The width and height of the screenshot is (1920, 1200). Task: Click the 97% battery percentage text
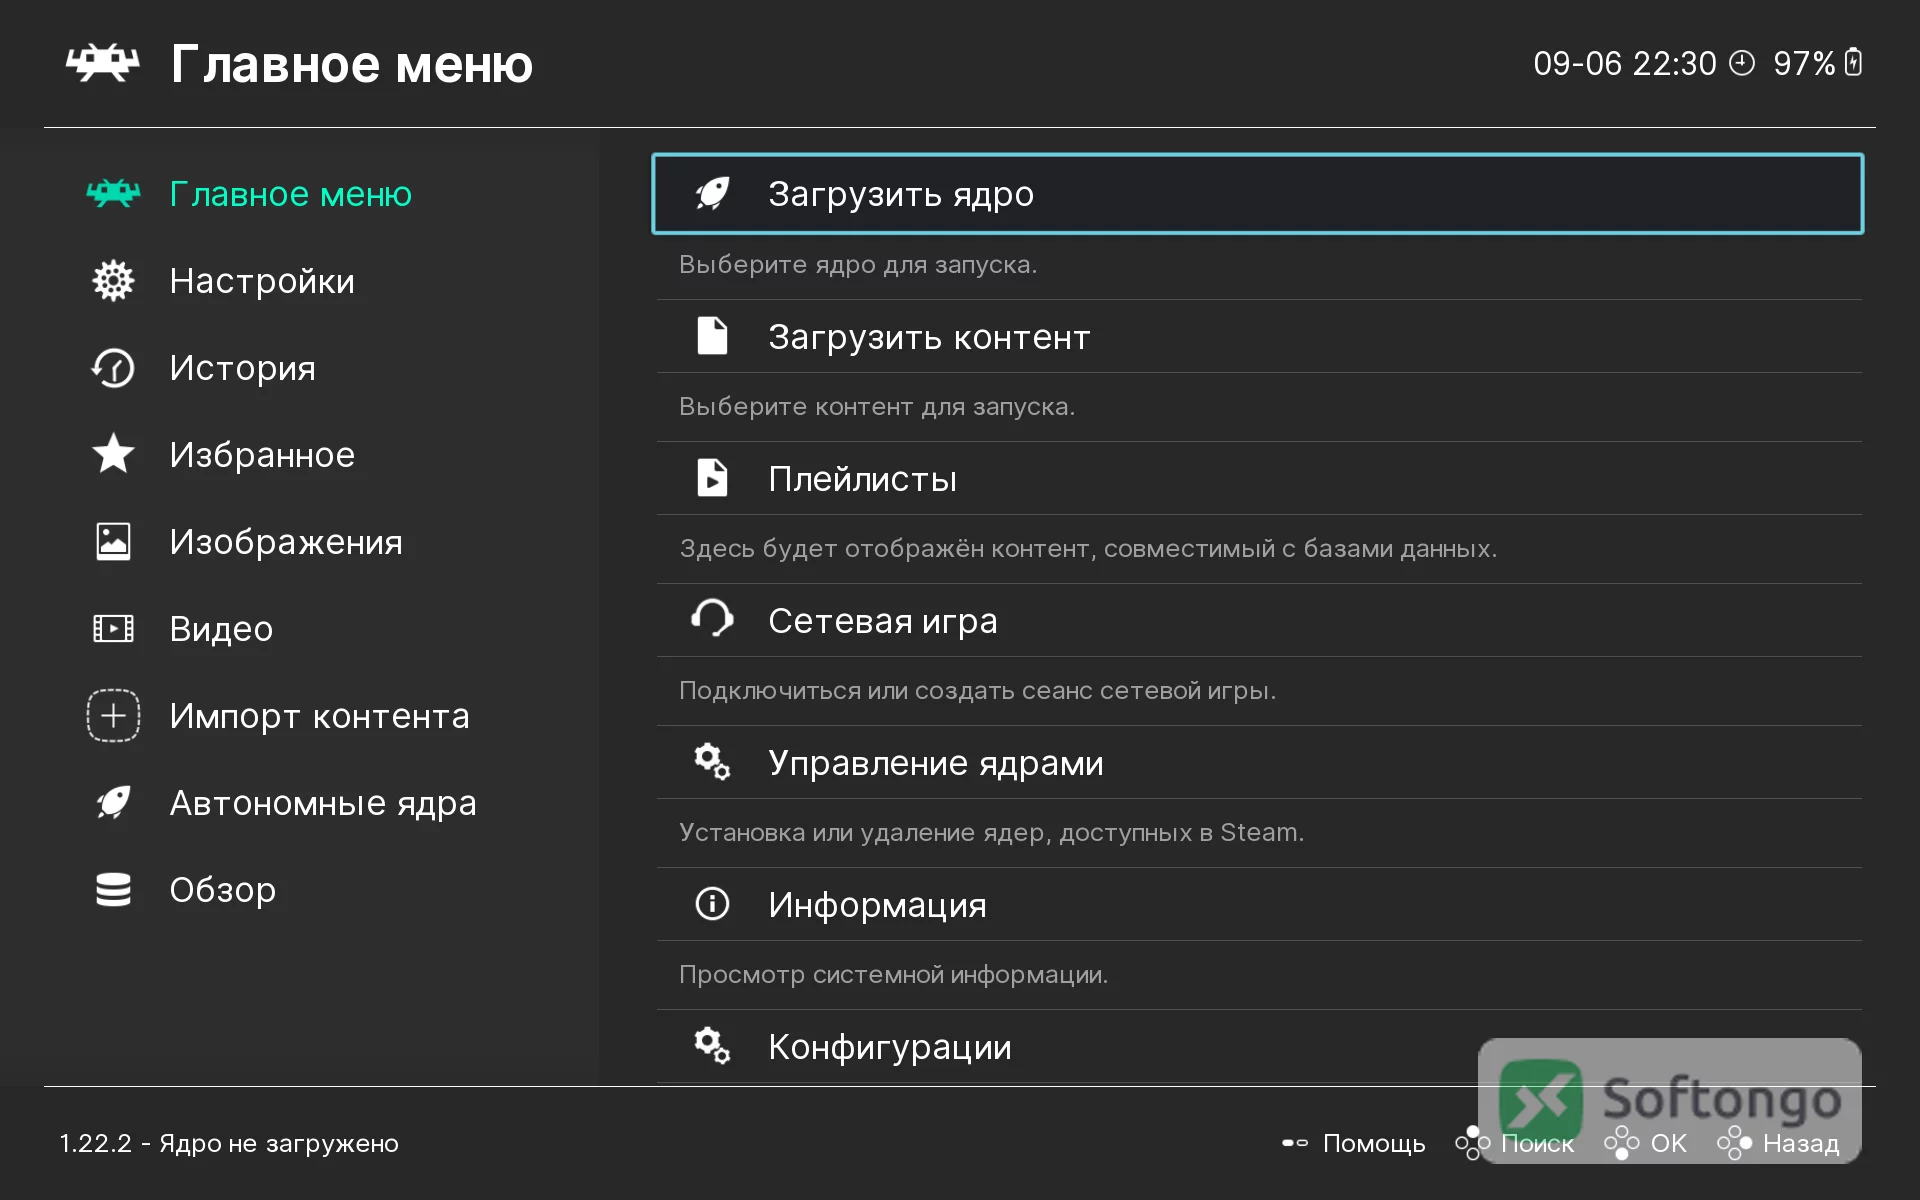1804,63
